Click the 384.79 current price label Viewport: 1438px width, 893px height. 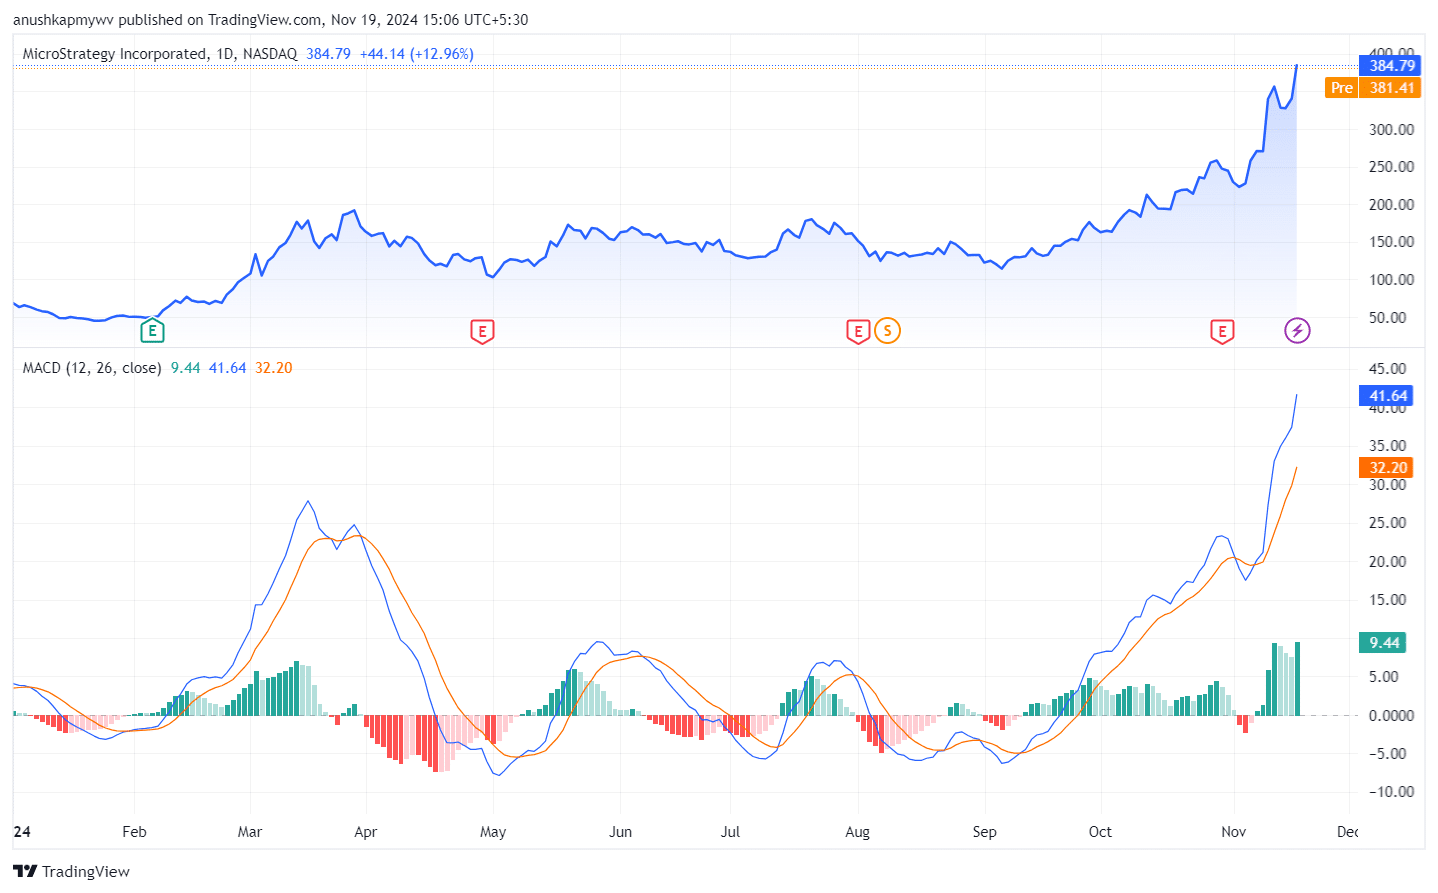pyautogui.click(x=1391, y=65)
